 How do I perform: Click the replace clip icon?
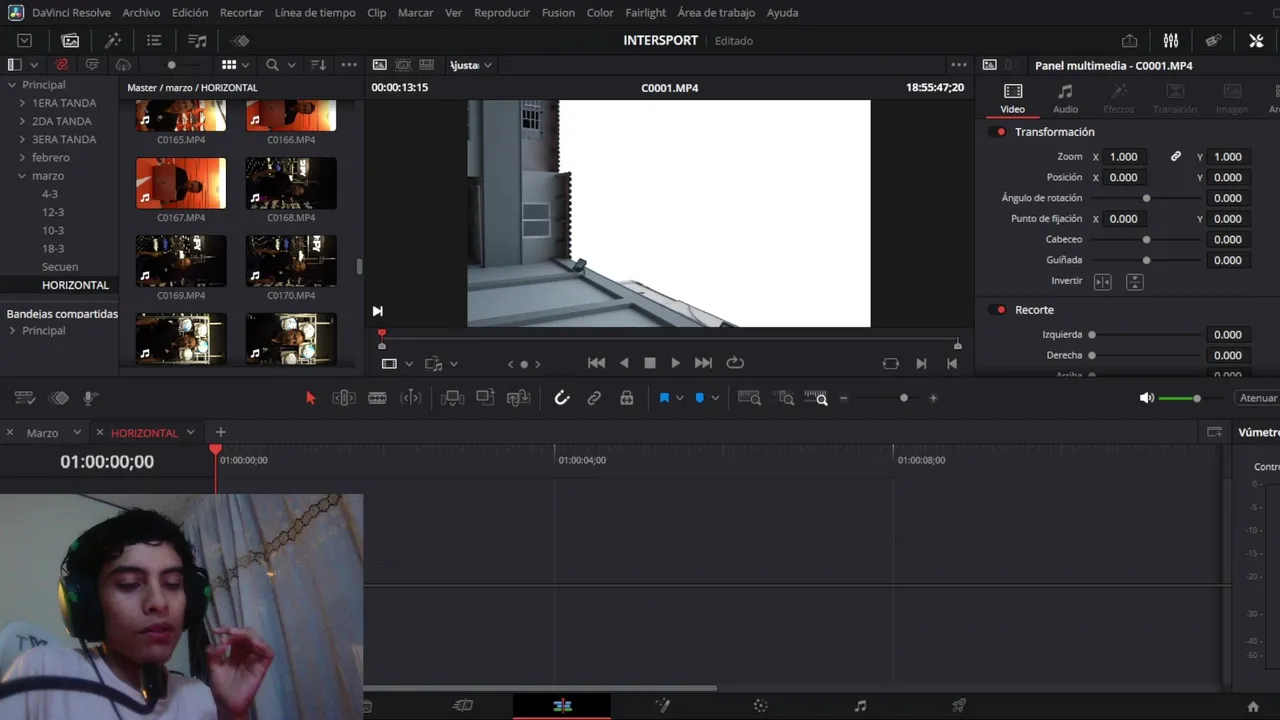pos(518,398)
